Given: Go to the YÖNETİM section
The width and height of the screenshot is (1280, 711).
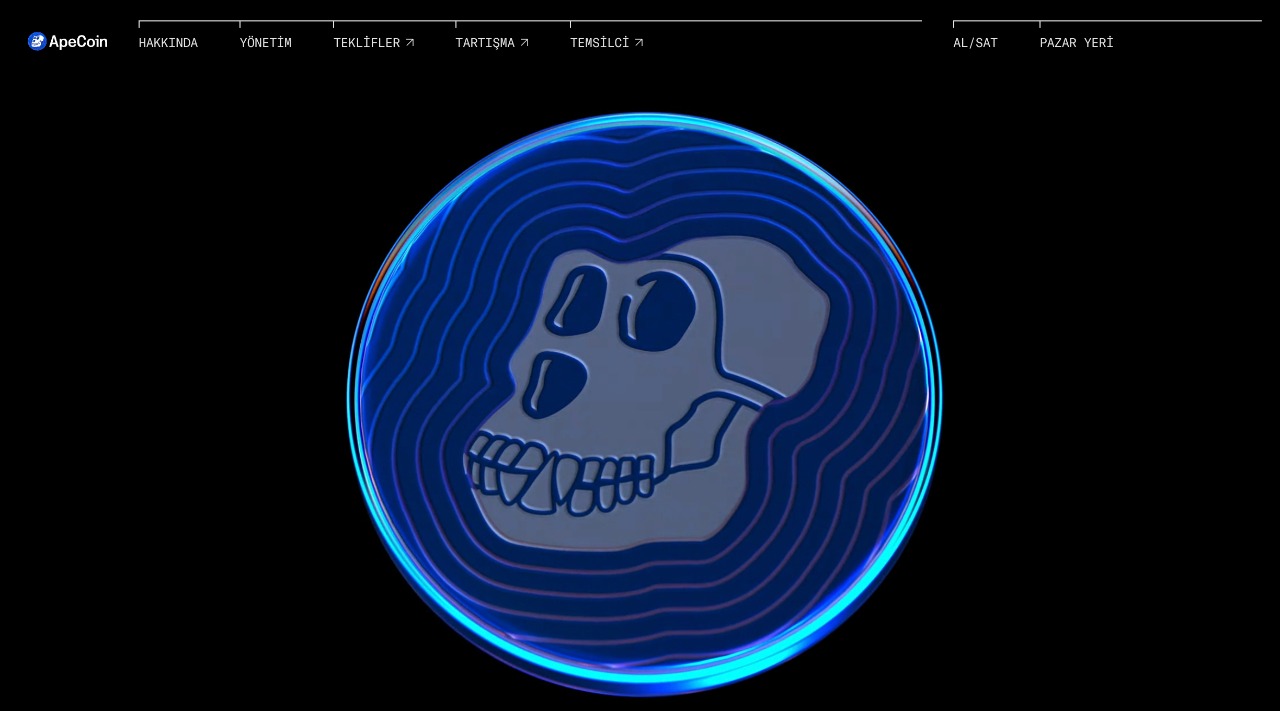Looking at the screenshot, I should 266,43.
